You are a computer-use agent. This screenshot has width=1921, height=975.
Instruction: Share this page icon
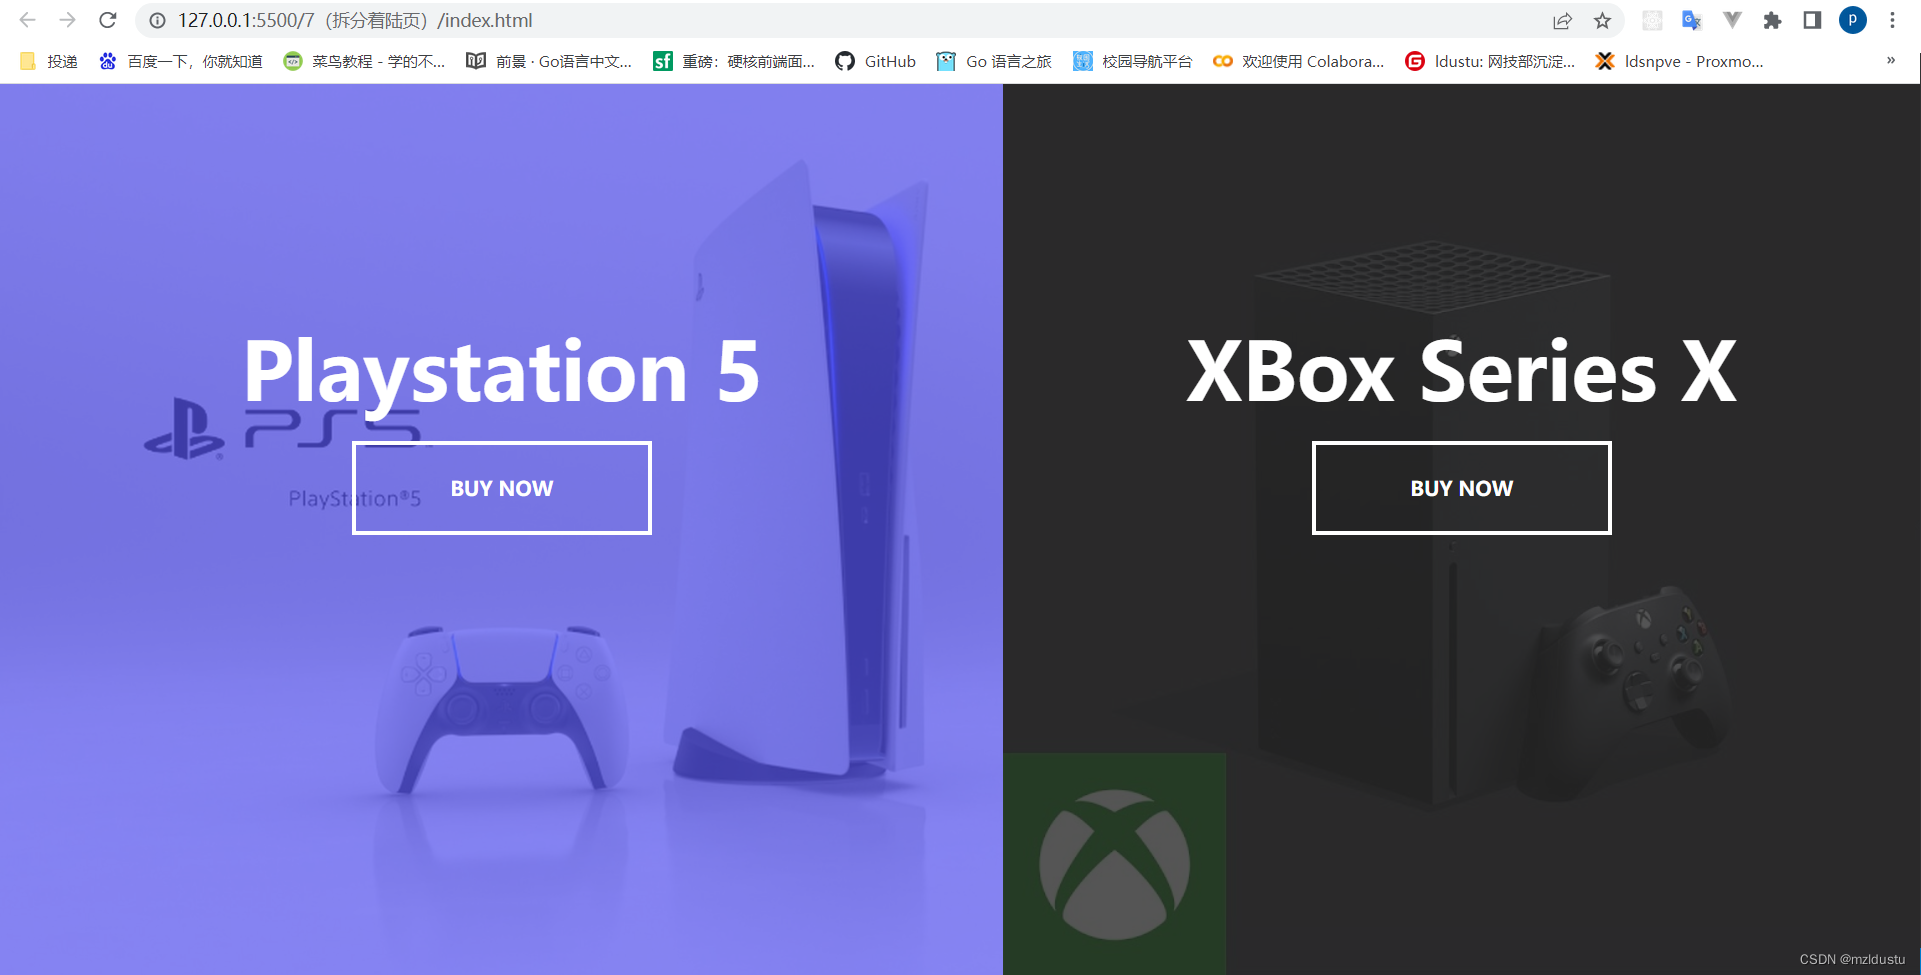[1562, 20]
